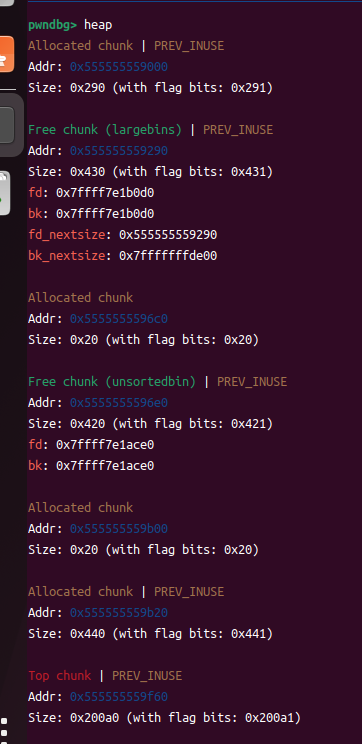This screenshot has width=362, height=744.
Task: Select address 0x555555559000 of first chunk
Action: click(x=119, y=66)
